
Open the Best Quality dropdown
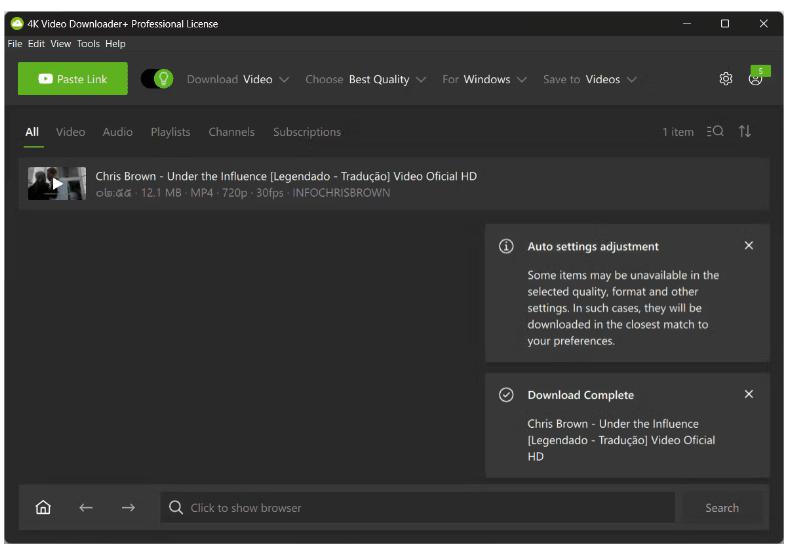tap(365, 80)
